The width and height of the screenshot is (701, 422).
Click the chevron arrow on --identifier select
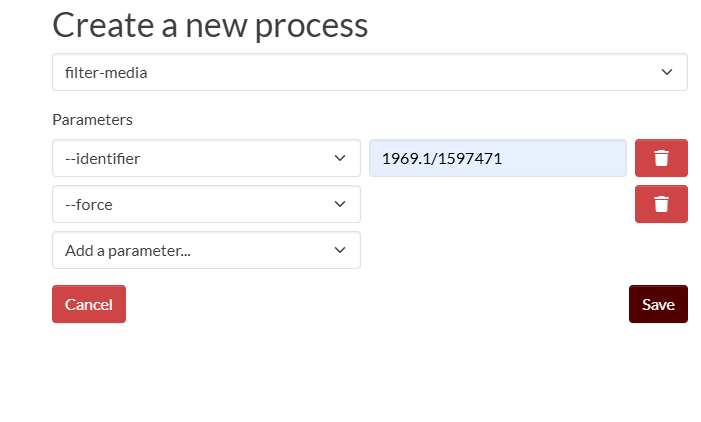click(x=340, y=158)
